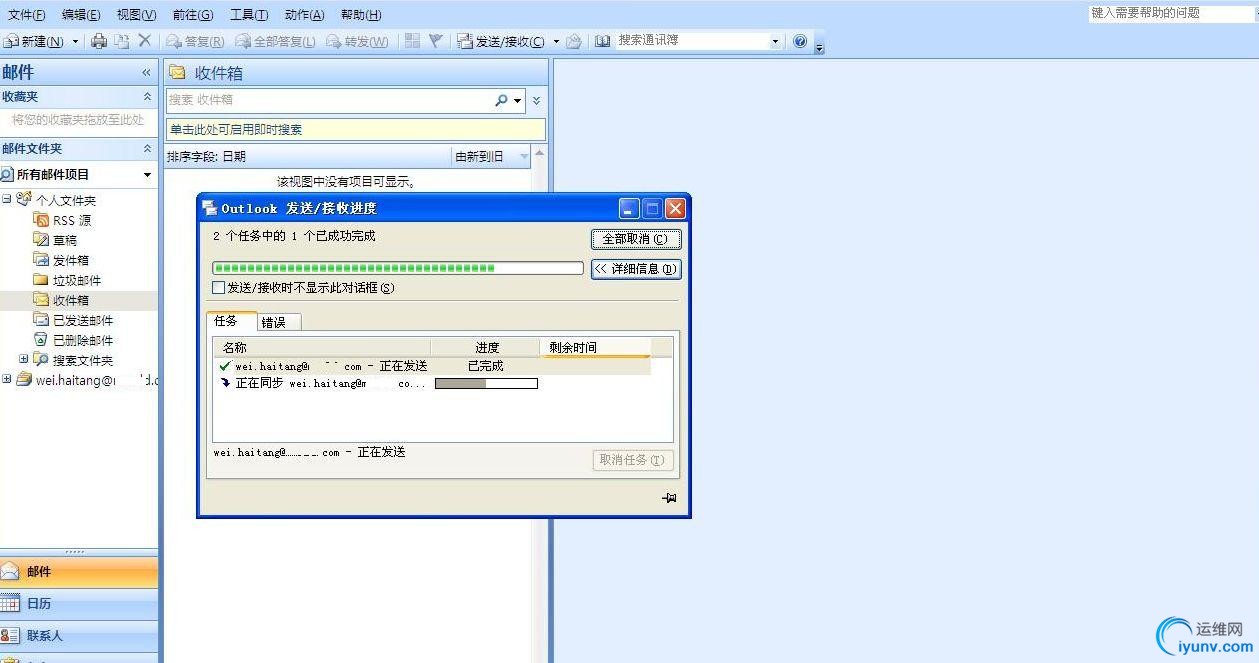Open the 视图 menu
The image size is (1259, 663).
click(136, 15)
